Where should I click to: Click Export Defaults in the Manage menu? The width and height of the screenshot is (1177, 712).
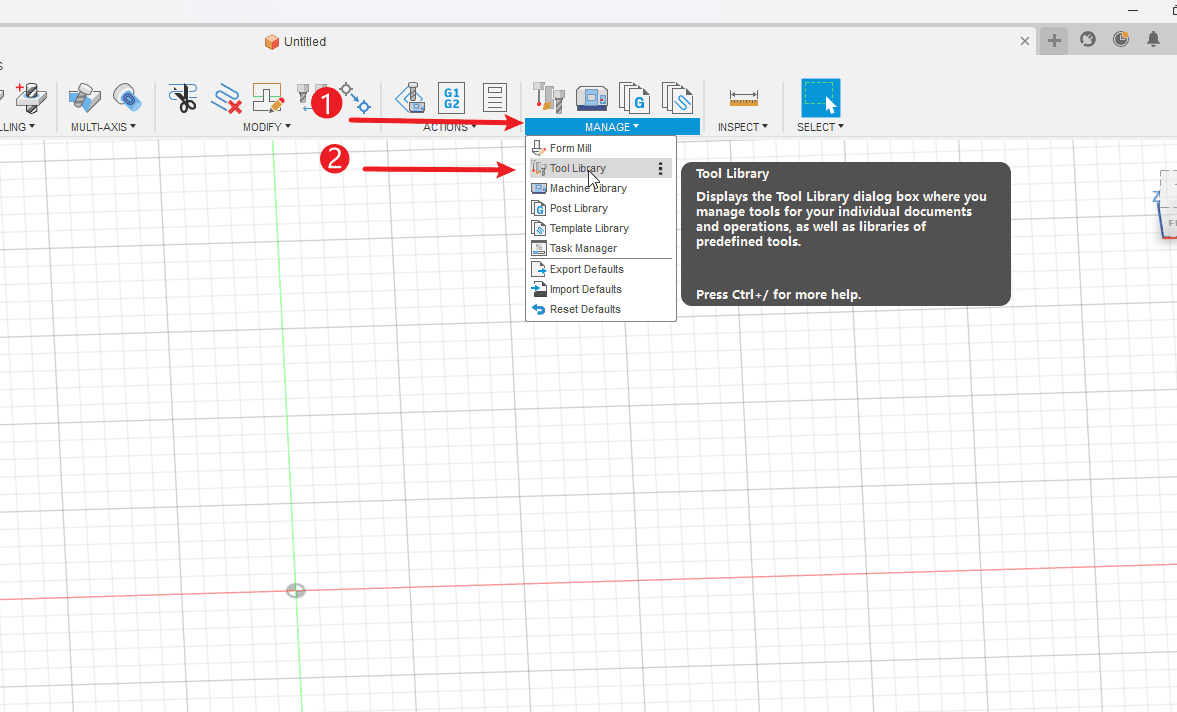586,269
